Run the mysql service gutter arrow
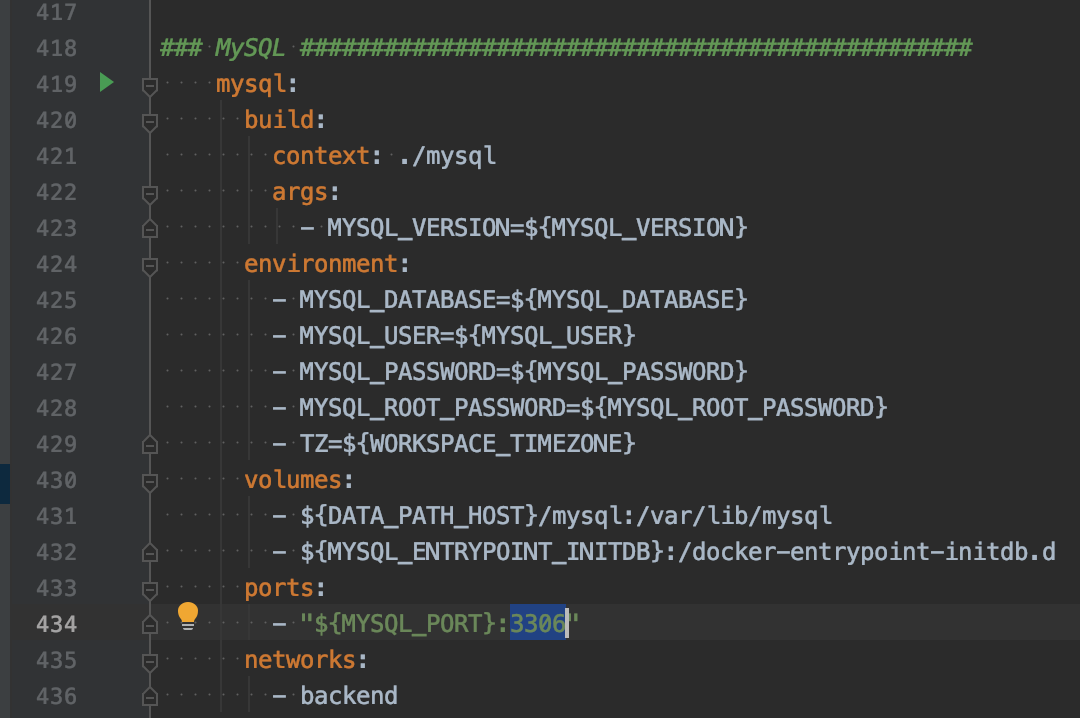The width and height of the screenshot is (1080, 718). [x=106, y=83]
